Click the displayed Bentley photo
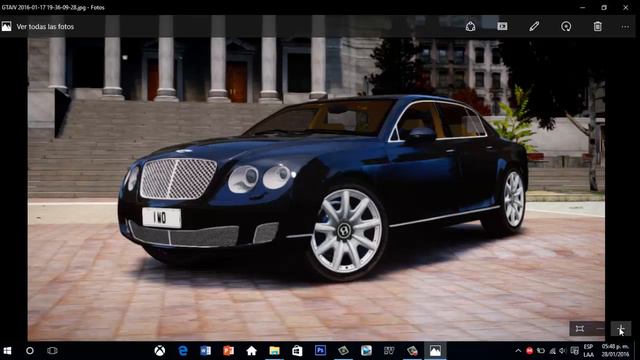Viewport: 640px width, 360px height. pyautogui.click(x=316, y=188)
